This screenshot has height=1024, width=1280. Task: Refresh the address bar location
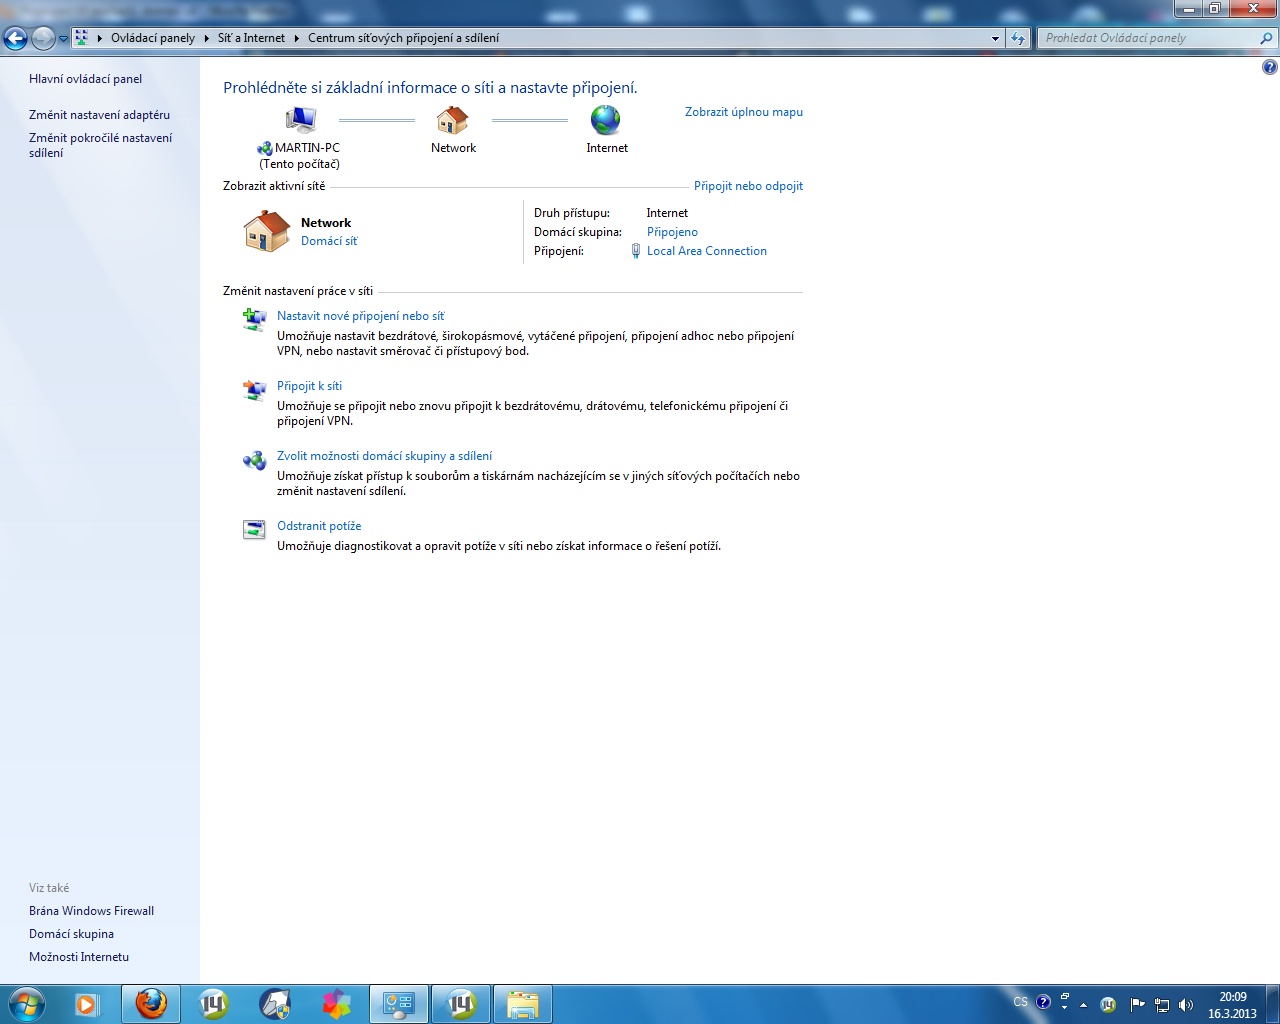point(1018,38)
